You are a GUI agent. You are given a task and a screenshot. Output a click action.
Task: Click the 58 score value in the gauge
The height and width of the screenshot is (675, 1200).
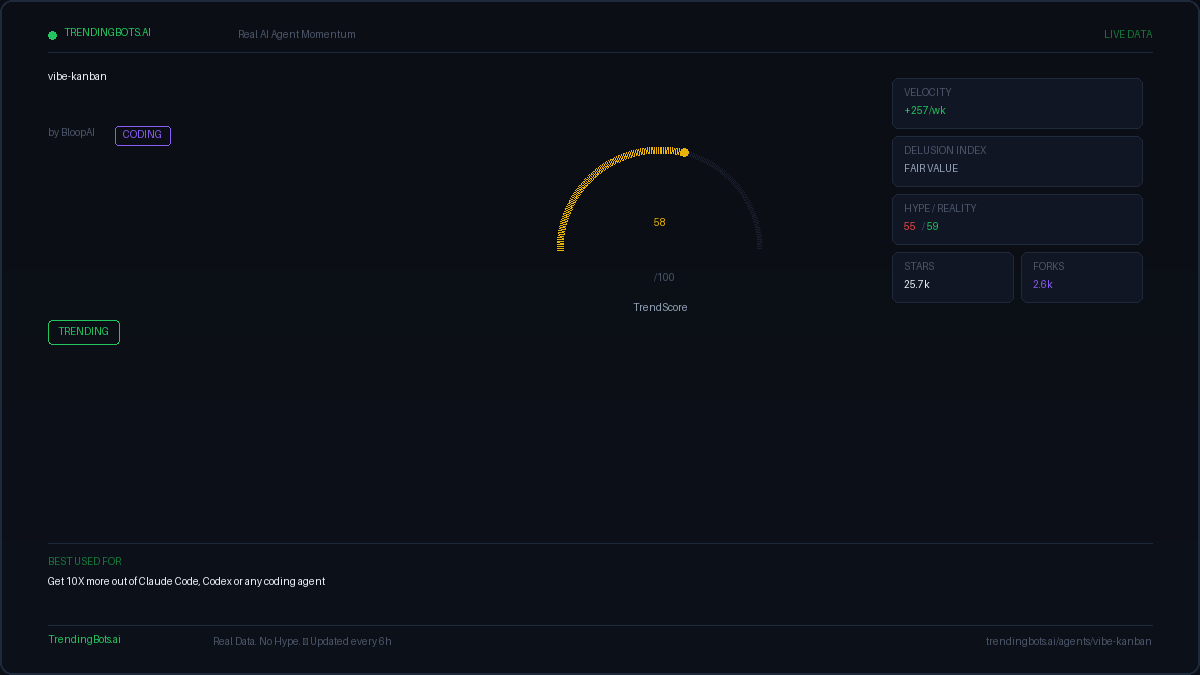pos(660,222)
